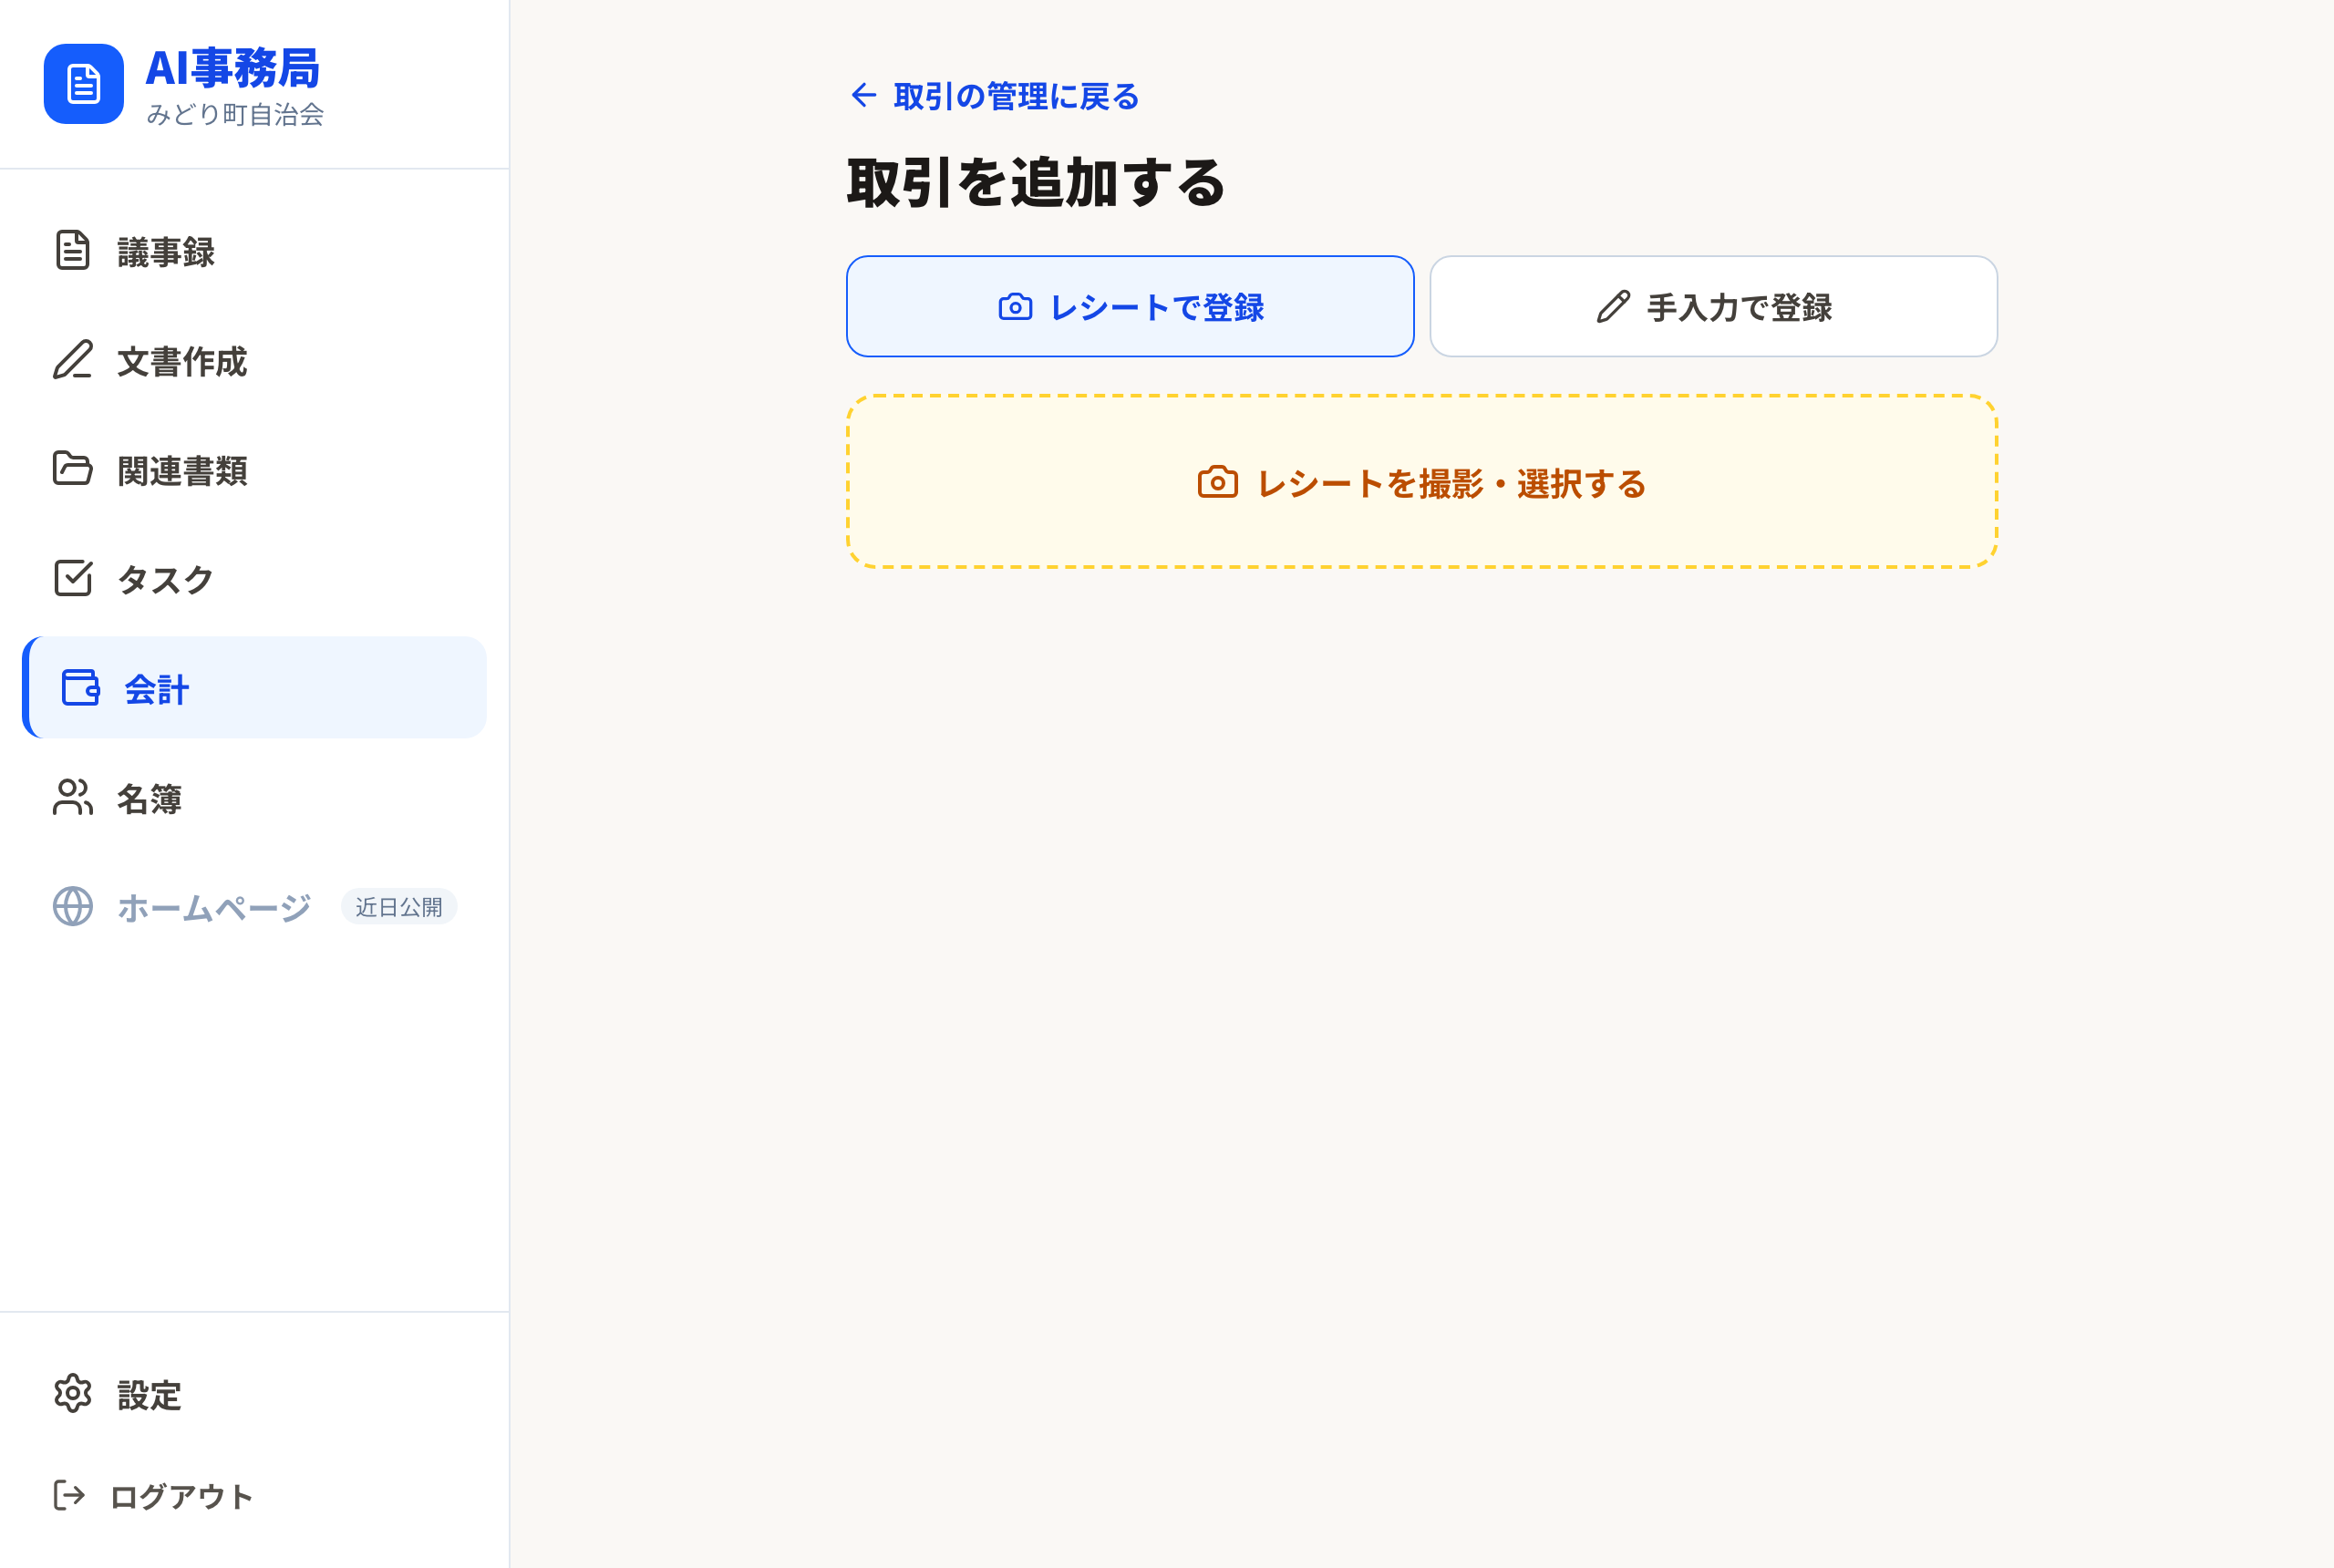Click the ログアウト label to log out
The image size is (2334, 1568).
click(181, 1497)
